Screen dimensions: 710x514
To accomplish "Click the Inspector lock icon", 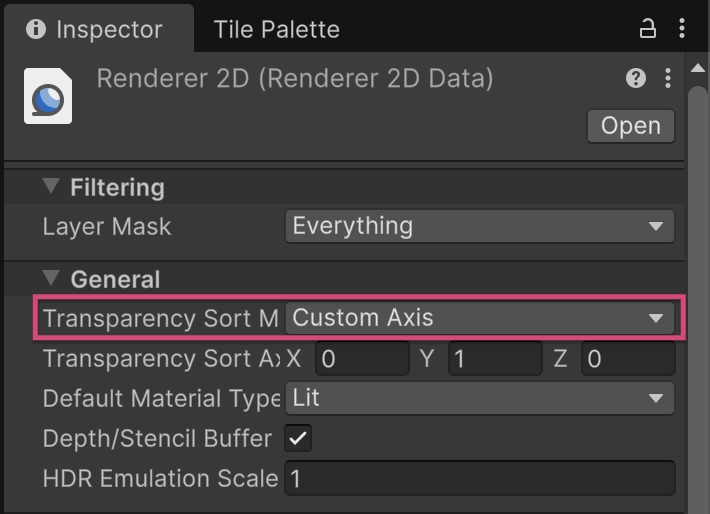I will click(x=647, y=28).
